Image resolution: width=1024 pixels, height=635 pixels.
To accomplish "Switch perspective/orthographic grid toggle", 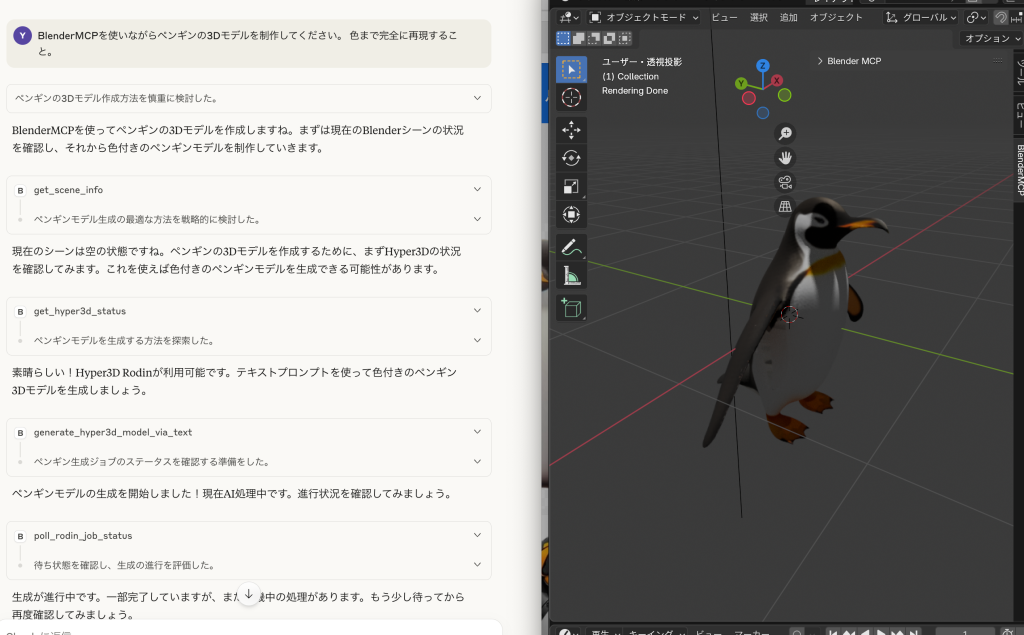I will (x=785, y=206).
